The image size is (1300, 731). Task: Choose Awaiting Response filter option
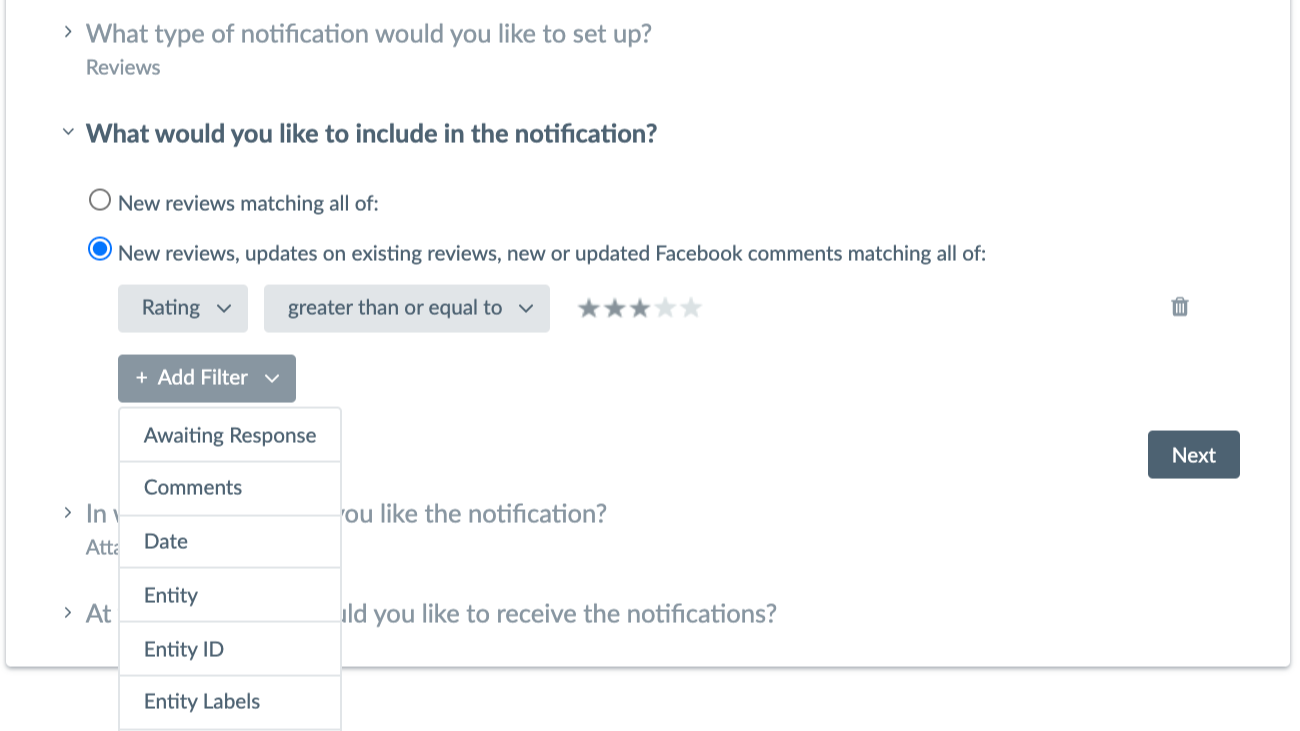click(230, 435)
